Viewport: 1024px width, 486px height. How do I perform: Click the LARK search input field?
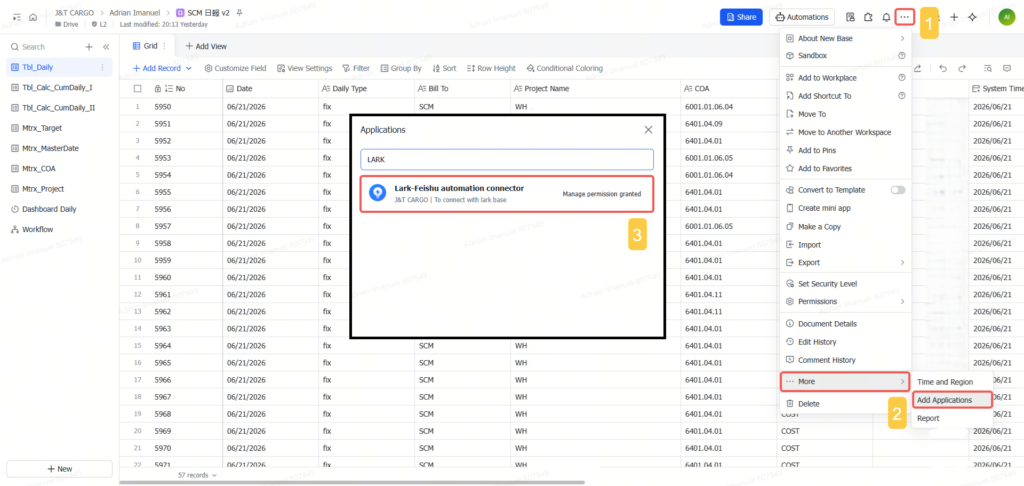point(507,159)
